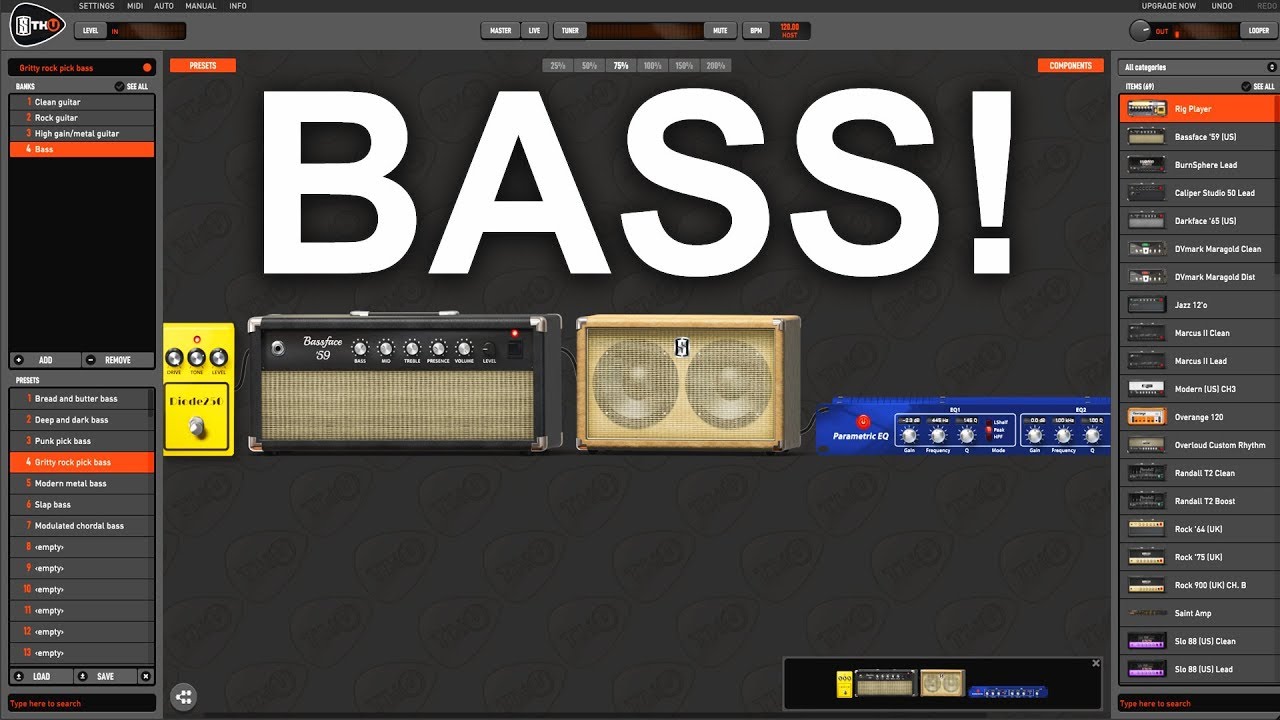Open the All categories dropdown
The image size is (1280, 720).
[x=1197, y=67]
